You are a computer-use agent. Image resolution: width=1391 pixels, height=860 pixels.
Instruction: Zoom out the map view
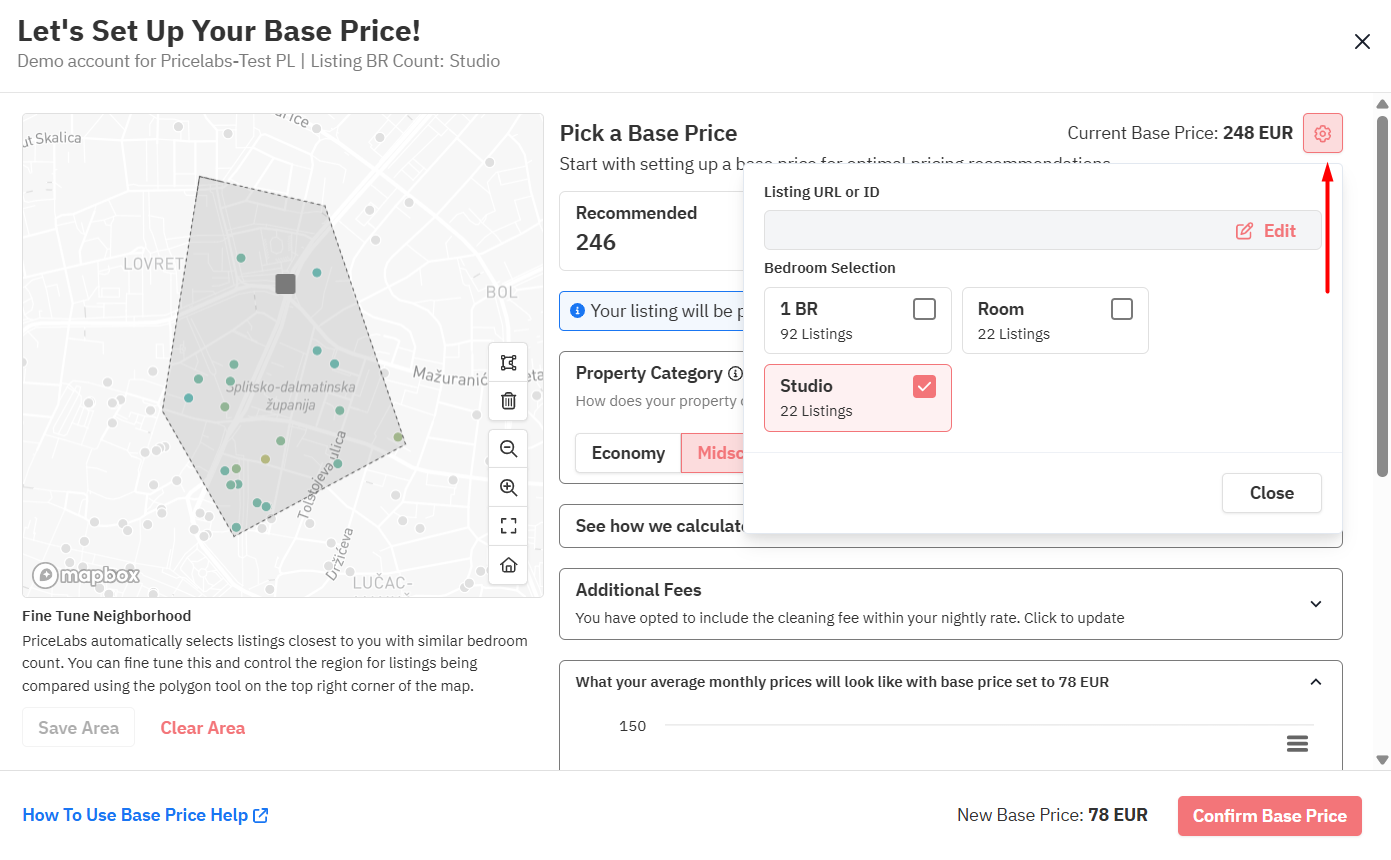click(508, 449)
